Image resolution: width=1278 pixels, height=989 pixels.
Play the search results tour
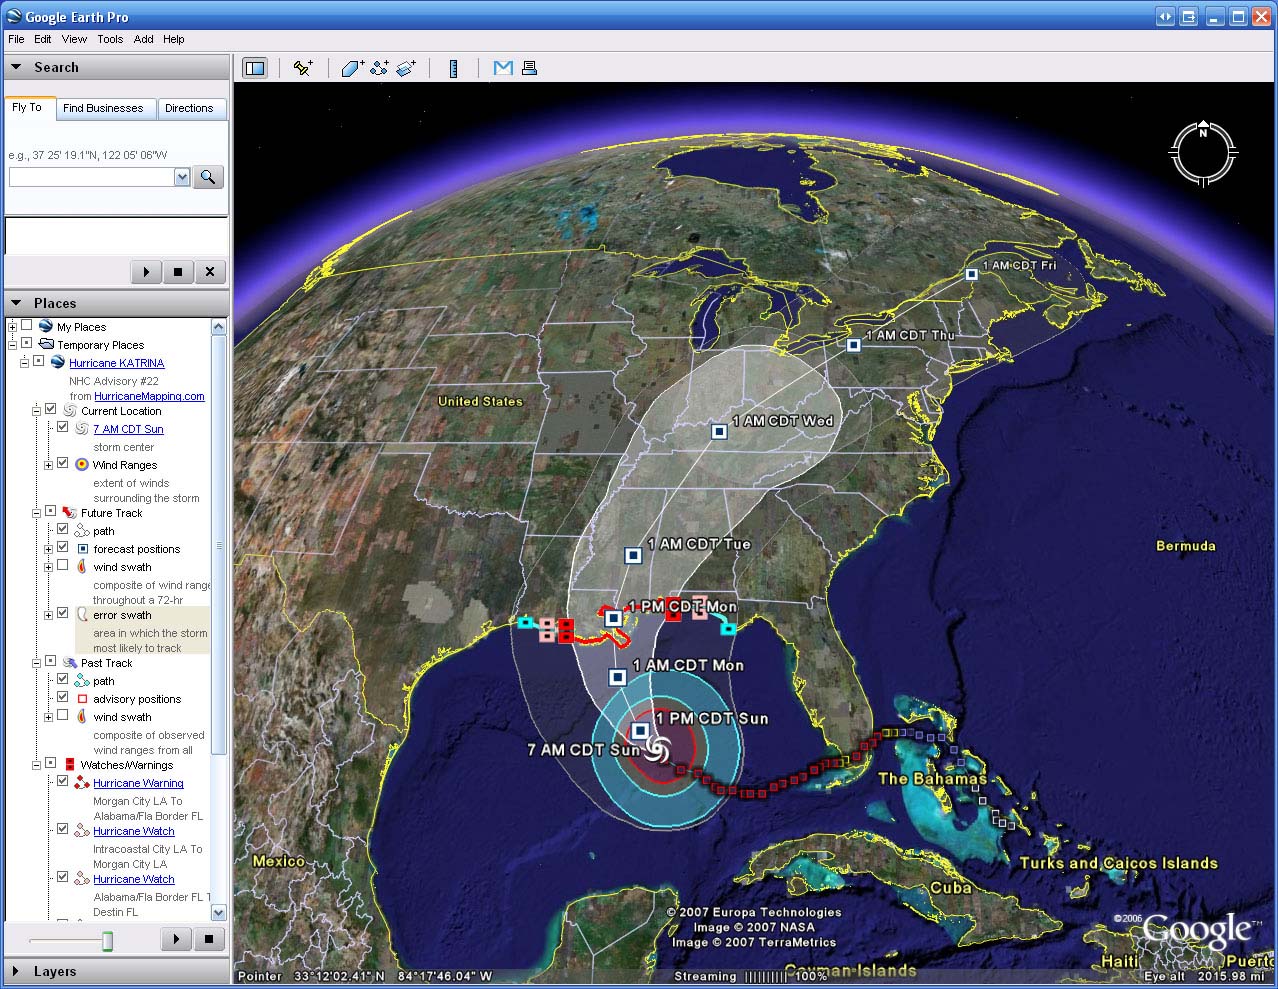(x=146, y=271)
